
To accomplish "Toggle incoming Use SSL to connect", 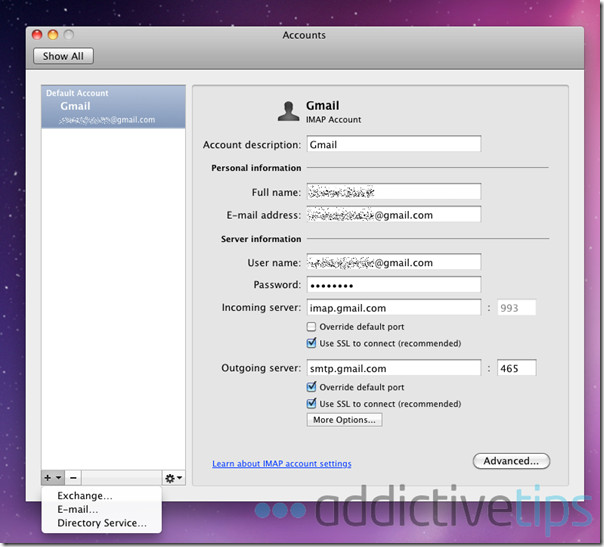I will [x=311, y=343].
